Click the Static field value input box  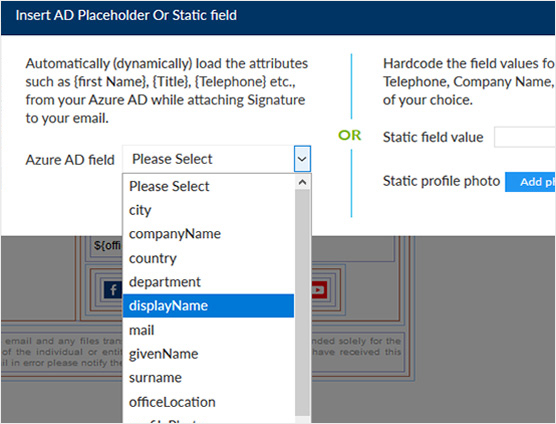pyautogui.click(x=525, y=137)
